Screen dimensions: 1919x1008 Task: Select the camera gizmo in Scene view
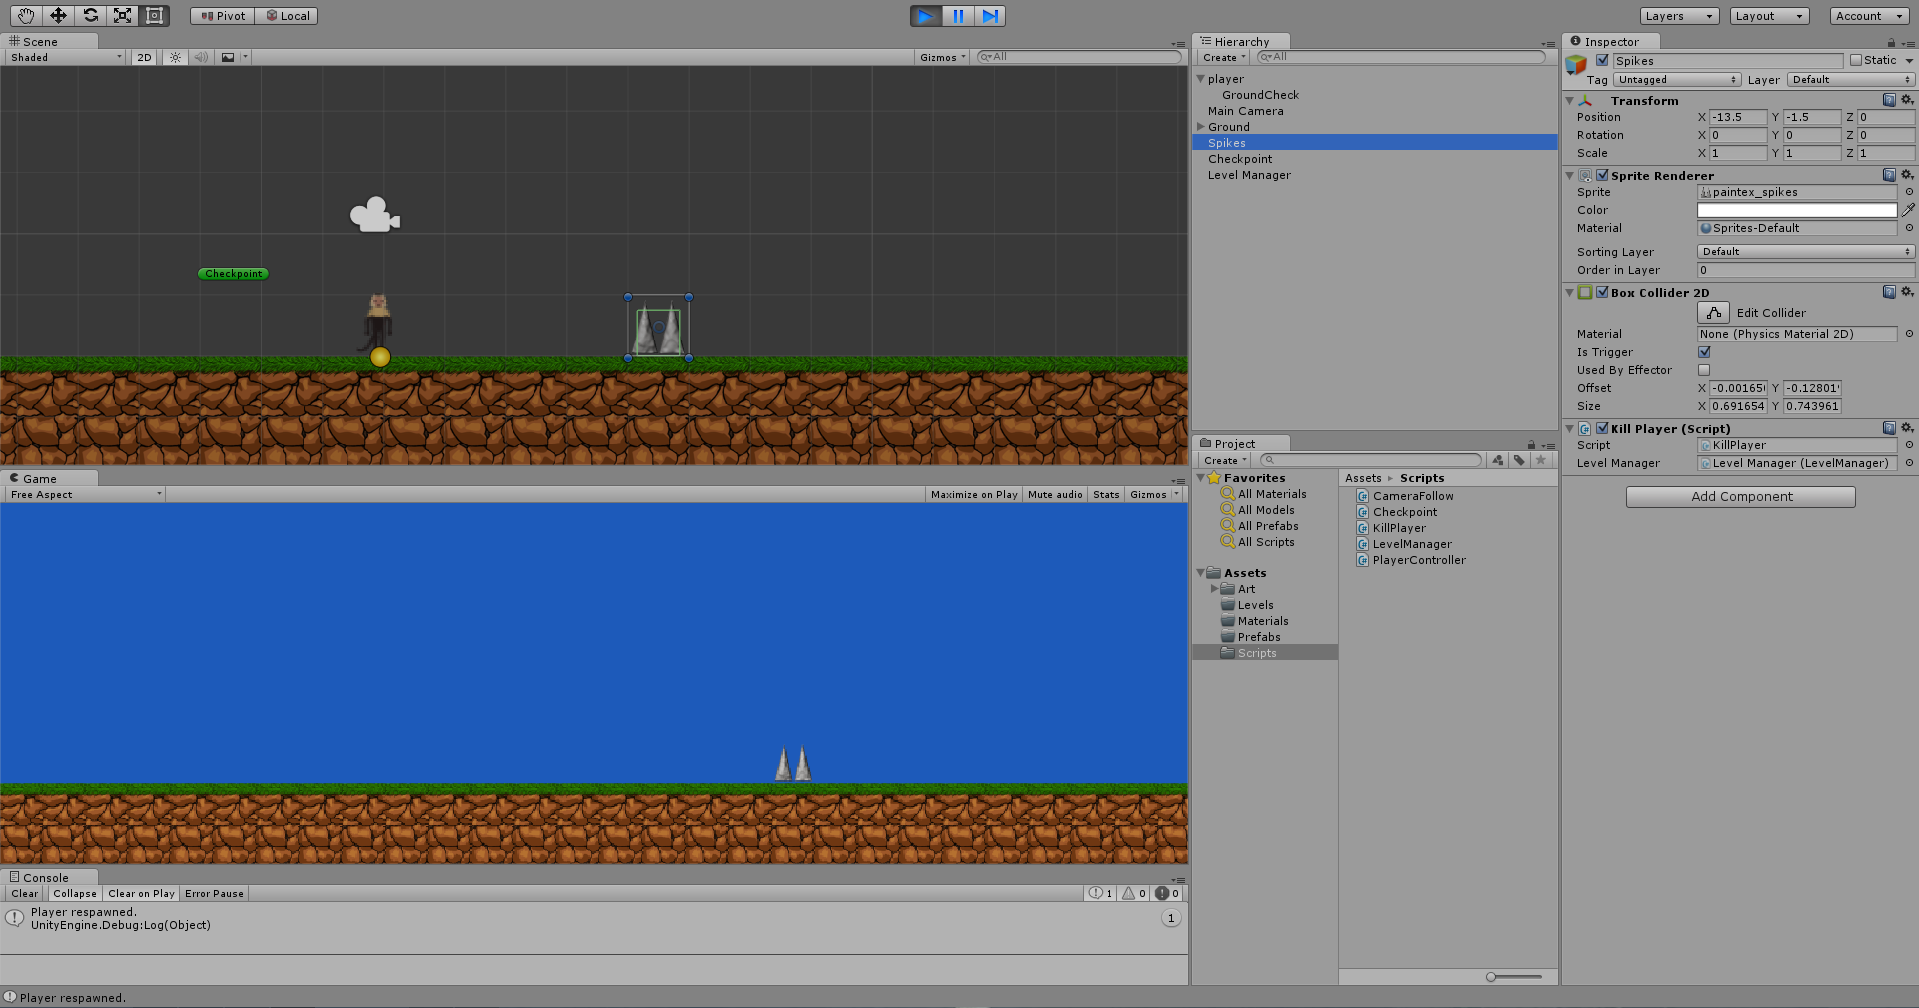tap(375, 214)
